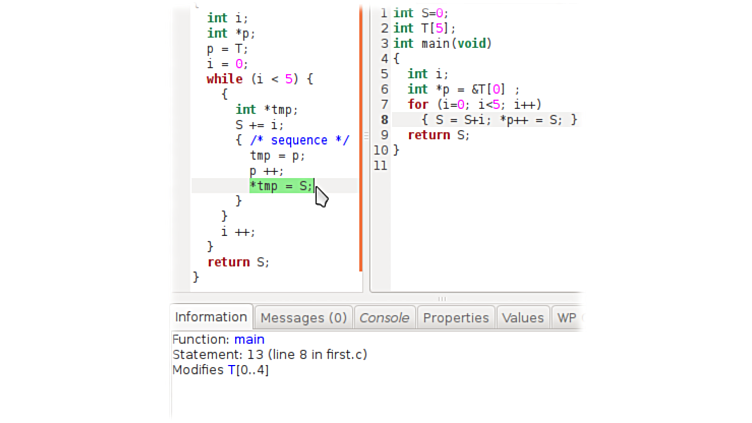Click line 6 'int *p = &T[0]' in source

(x=463, y=90)
